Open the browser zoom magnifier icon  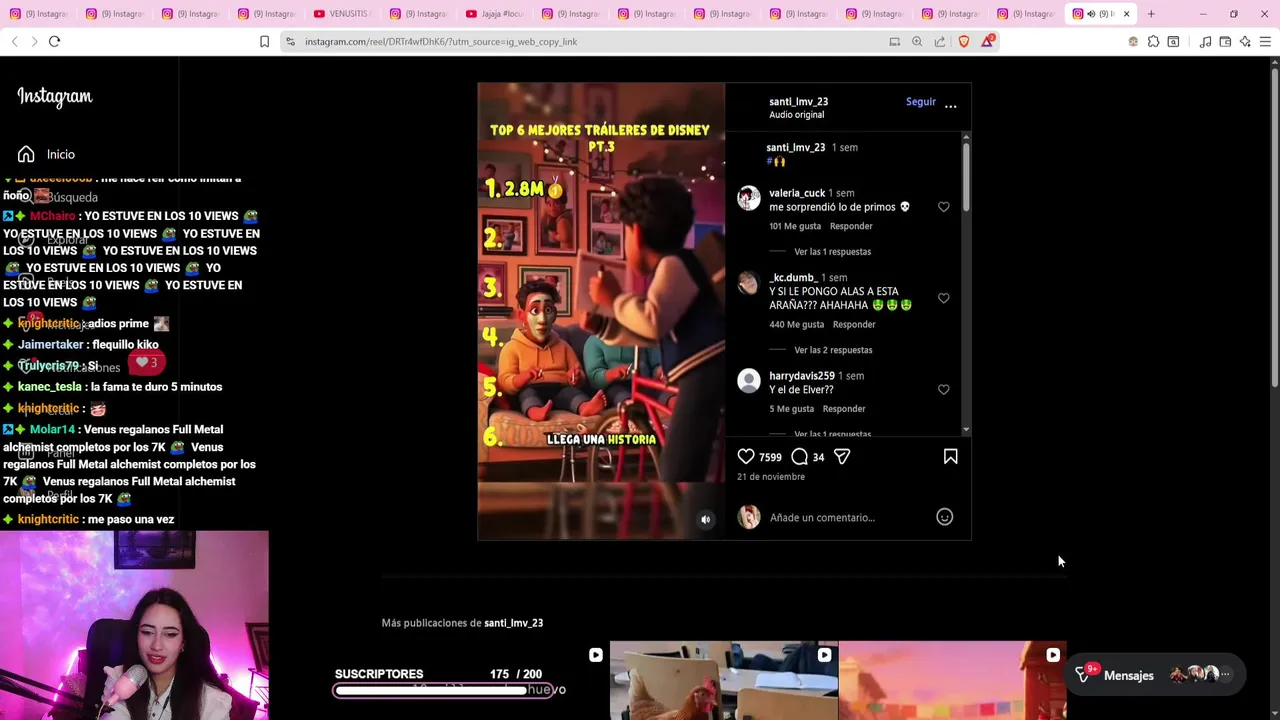[x=917, y=41]
